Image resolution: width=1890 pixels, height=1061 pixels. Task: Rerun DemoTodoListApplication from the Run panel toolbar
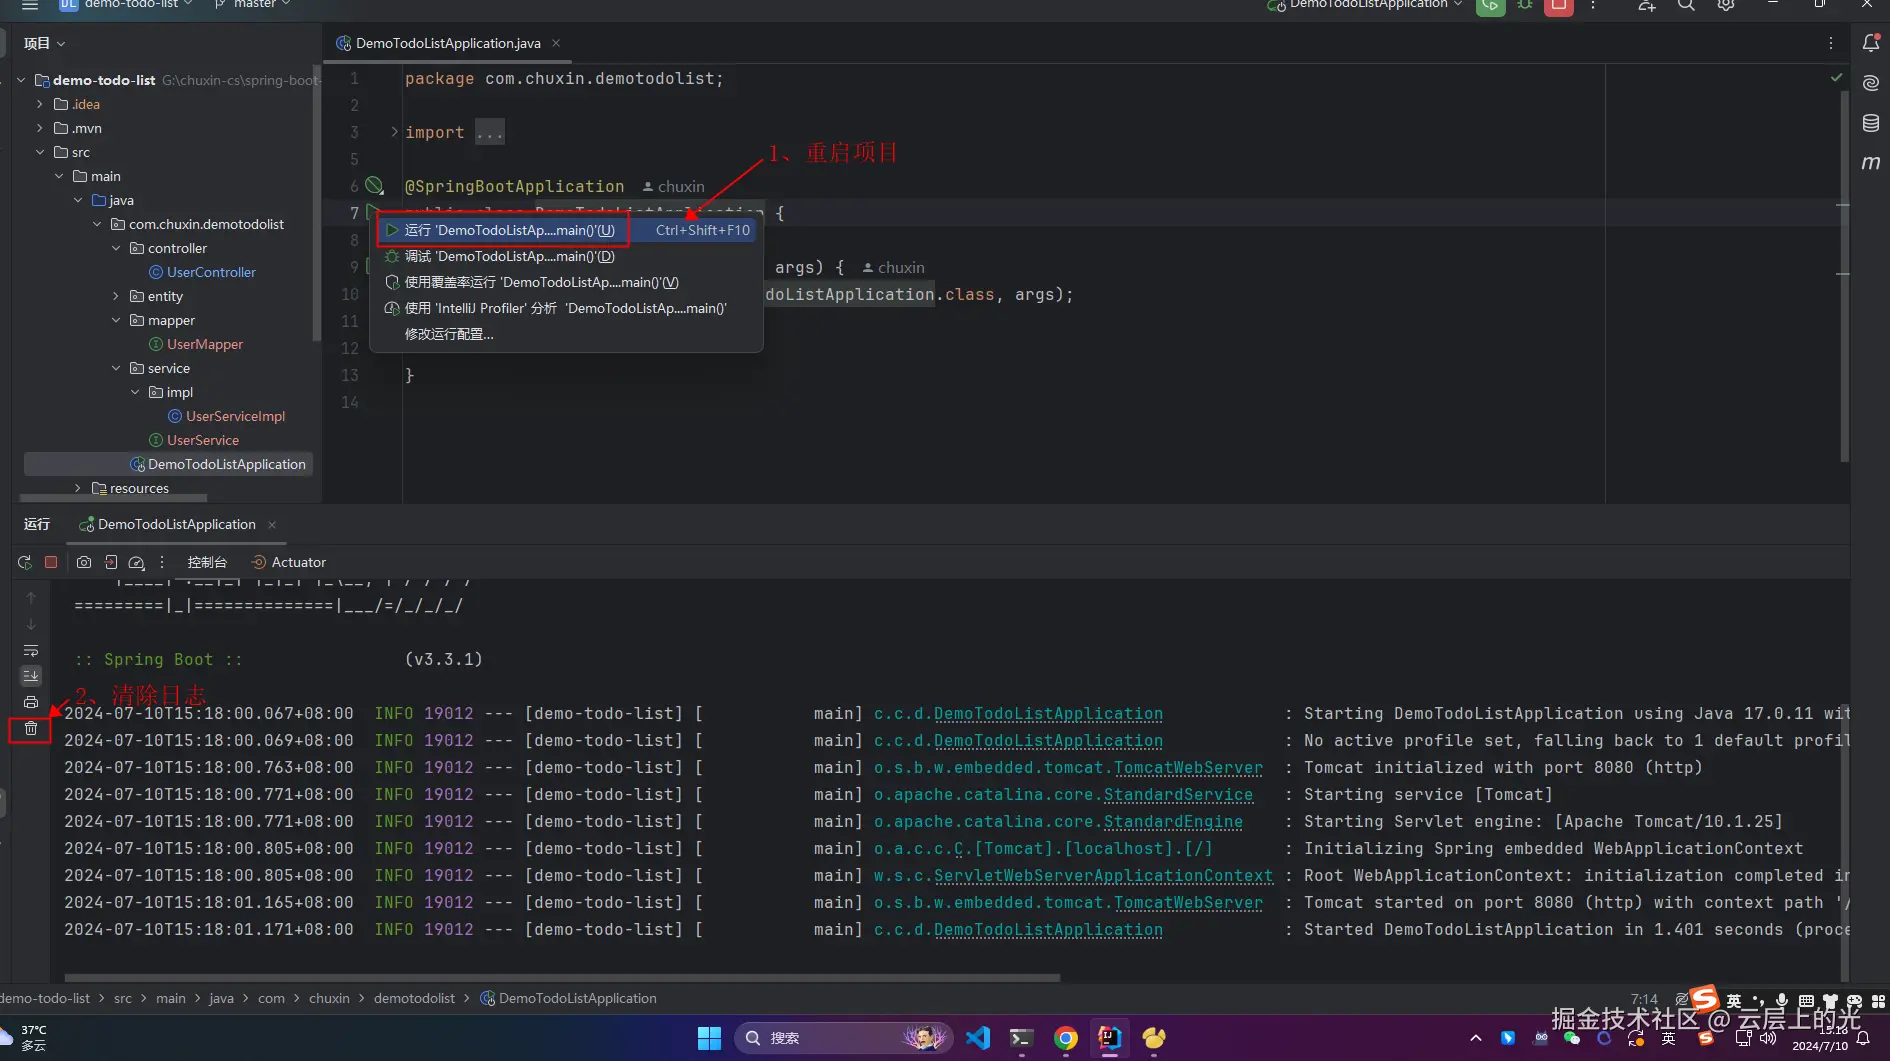(x=25, y=562)
